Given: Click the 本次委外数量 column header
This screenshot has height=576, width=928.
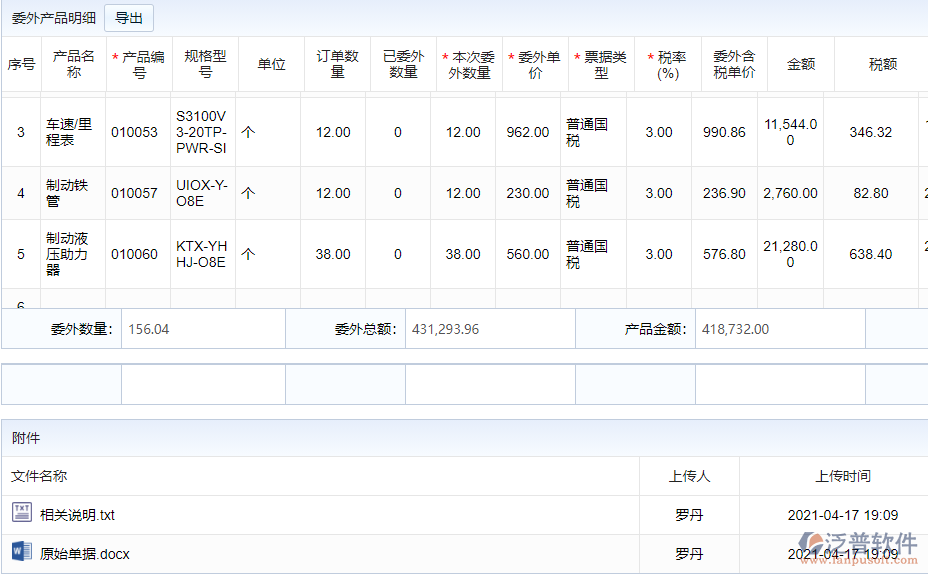Looking at the screenshot, I should [x=469, y=64].
